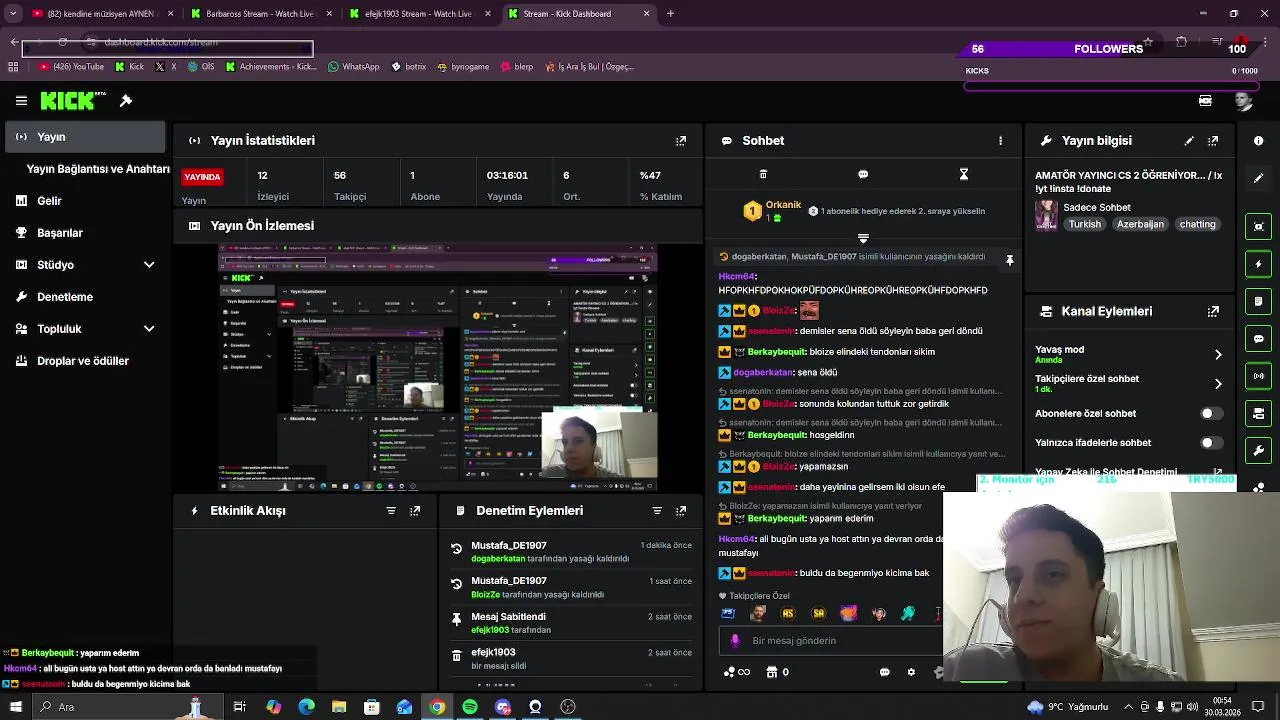Click the info icon in right sidebar

click(x=1259, y=141)
